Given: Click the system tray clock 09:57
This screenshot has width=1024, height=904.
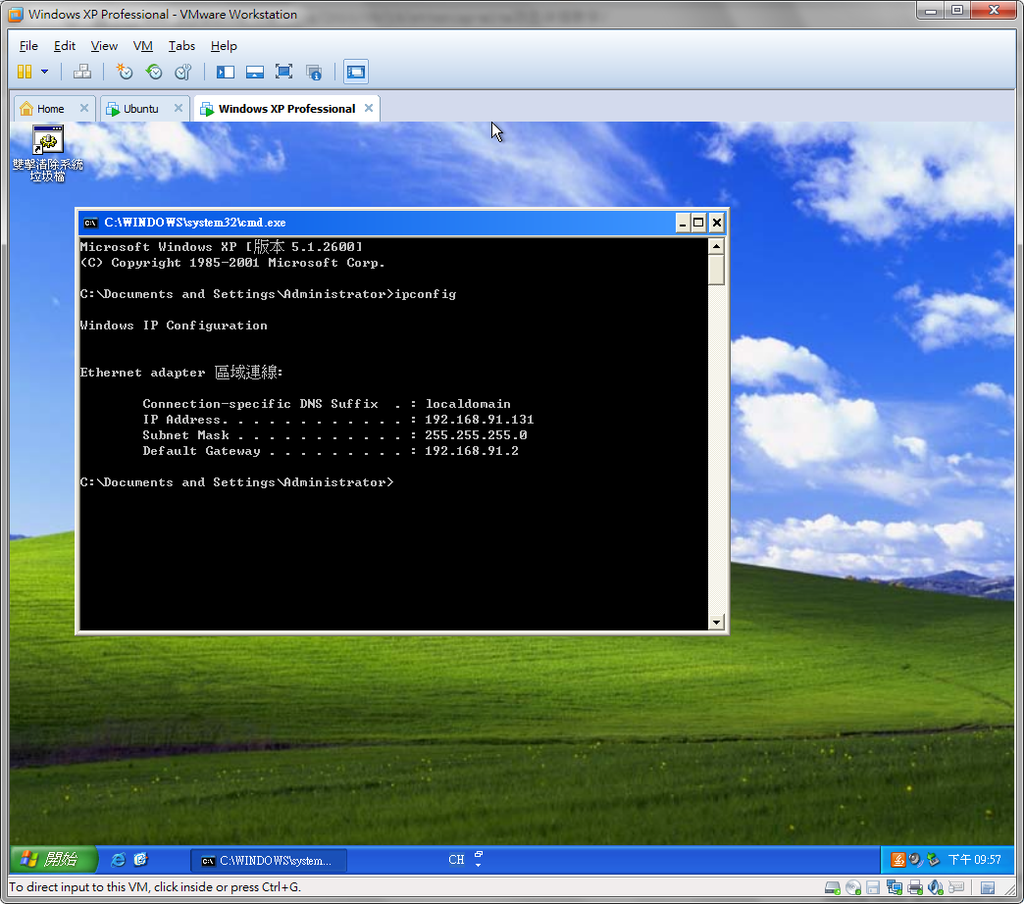Looking at the screenshot, I should pyautogui.click(x=974, y=860).
